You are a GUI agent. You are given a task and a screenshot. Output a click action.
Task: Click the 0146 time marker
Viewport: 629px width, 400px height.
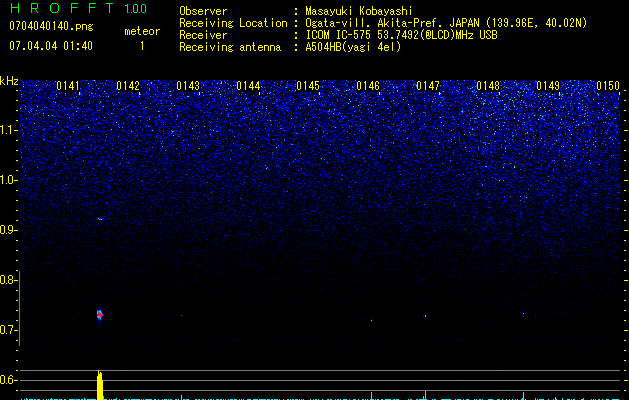tap(368, 86)
